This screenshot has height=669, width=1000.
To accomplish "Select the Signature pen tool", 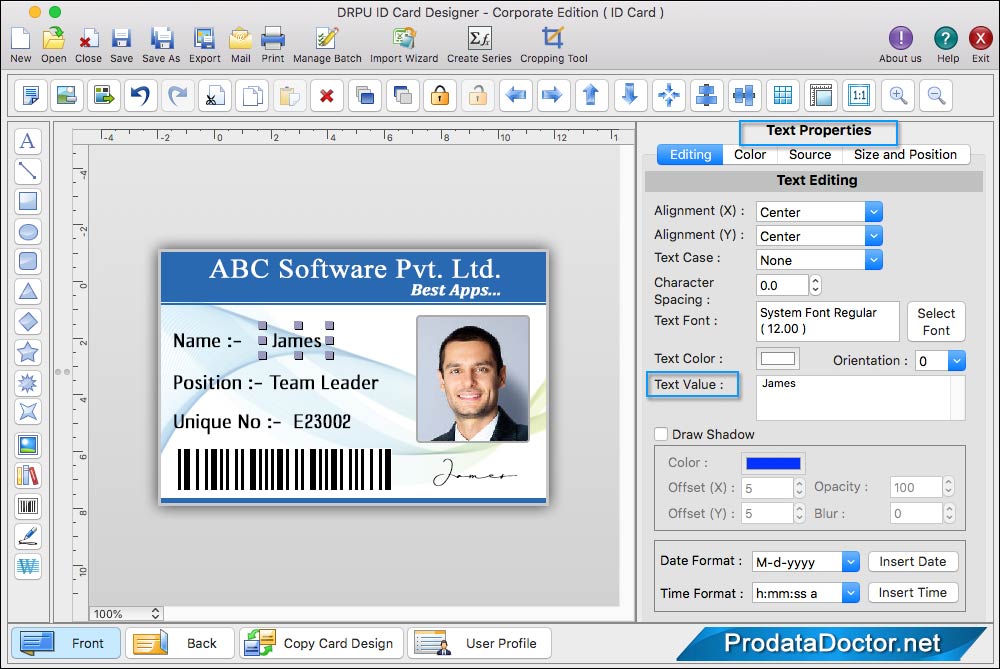I will pyautogui.click(x=27, y=536).
